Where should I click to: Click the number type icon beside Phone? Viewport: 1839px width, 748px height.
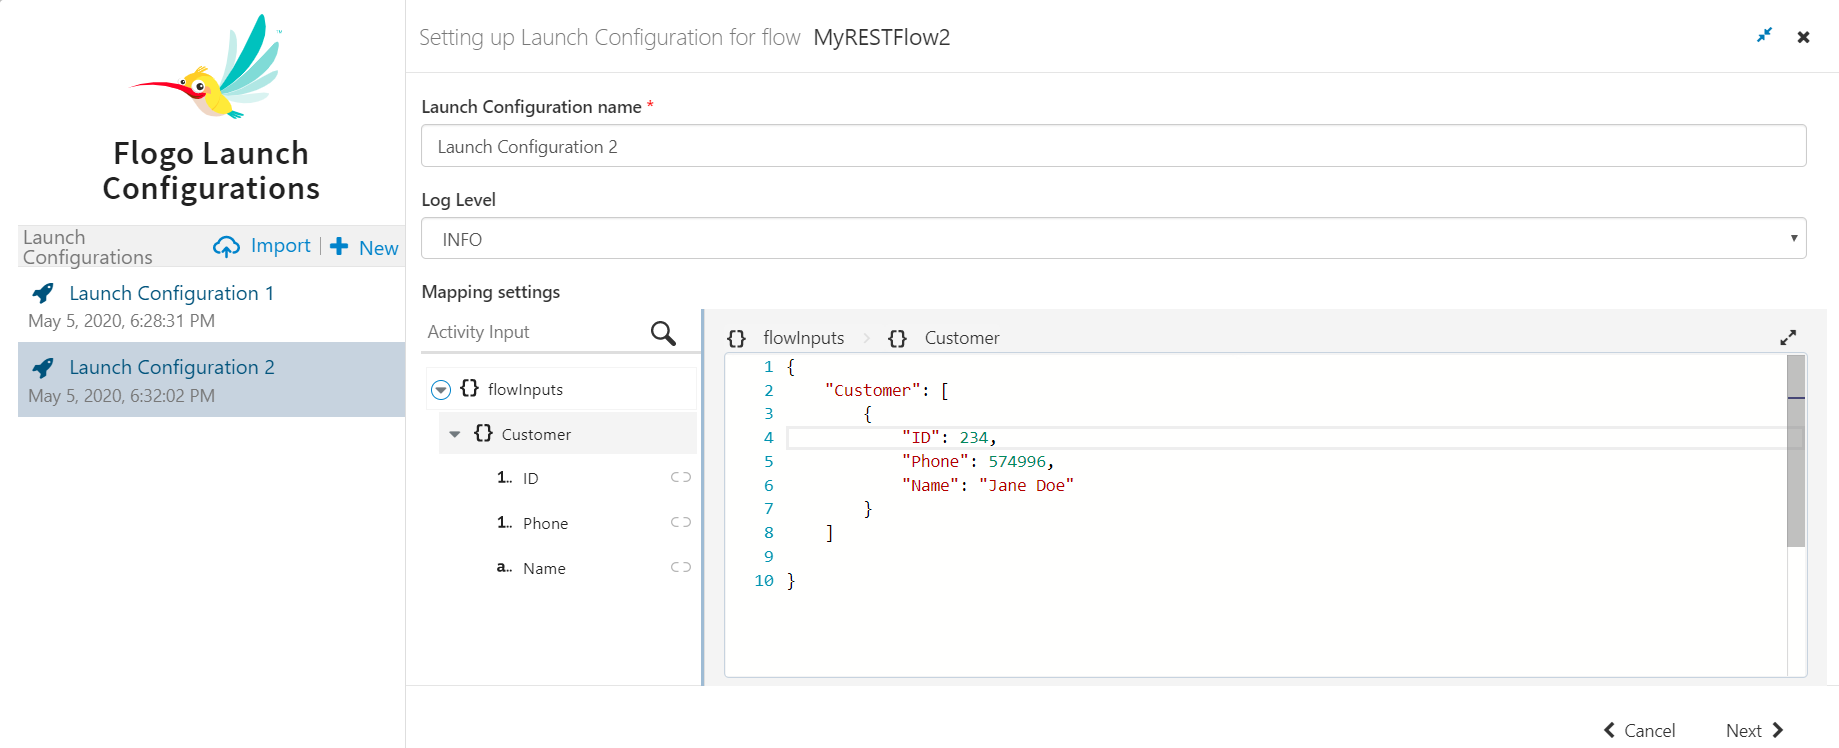504,522
